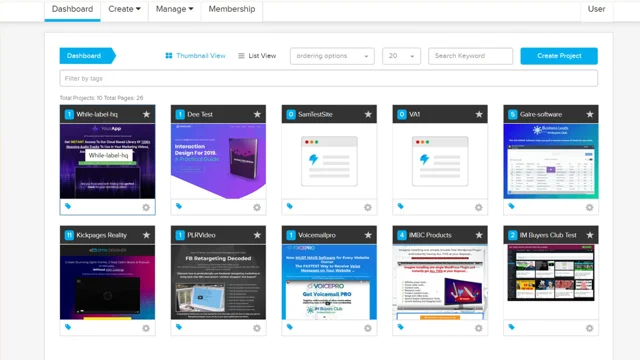Screen dimensions: 640x360
Task: Click tag icon on PLRVideo card
Action: pos(179,327)
